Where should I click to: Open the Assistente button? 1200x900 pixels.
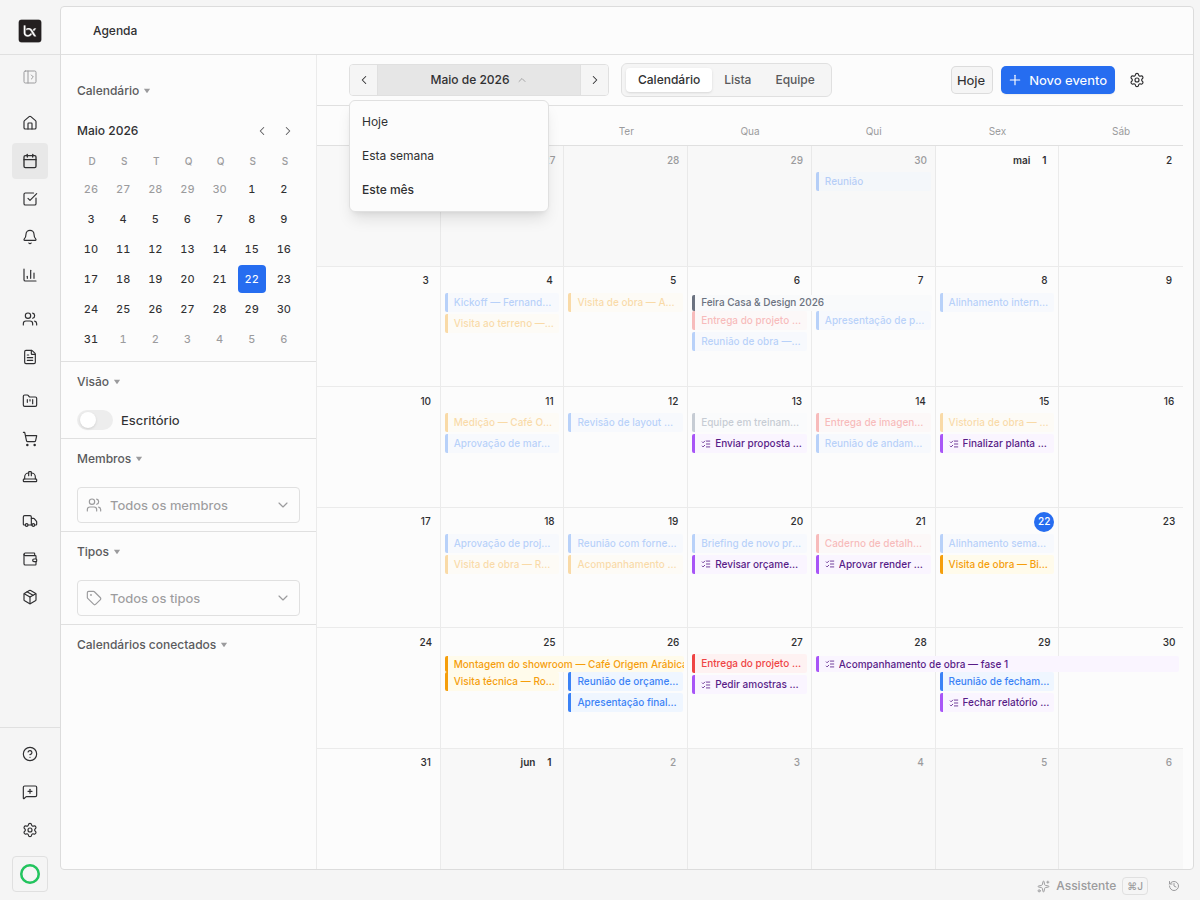[1092, 886]
